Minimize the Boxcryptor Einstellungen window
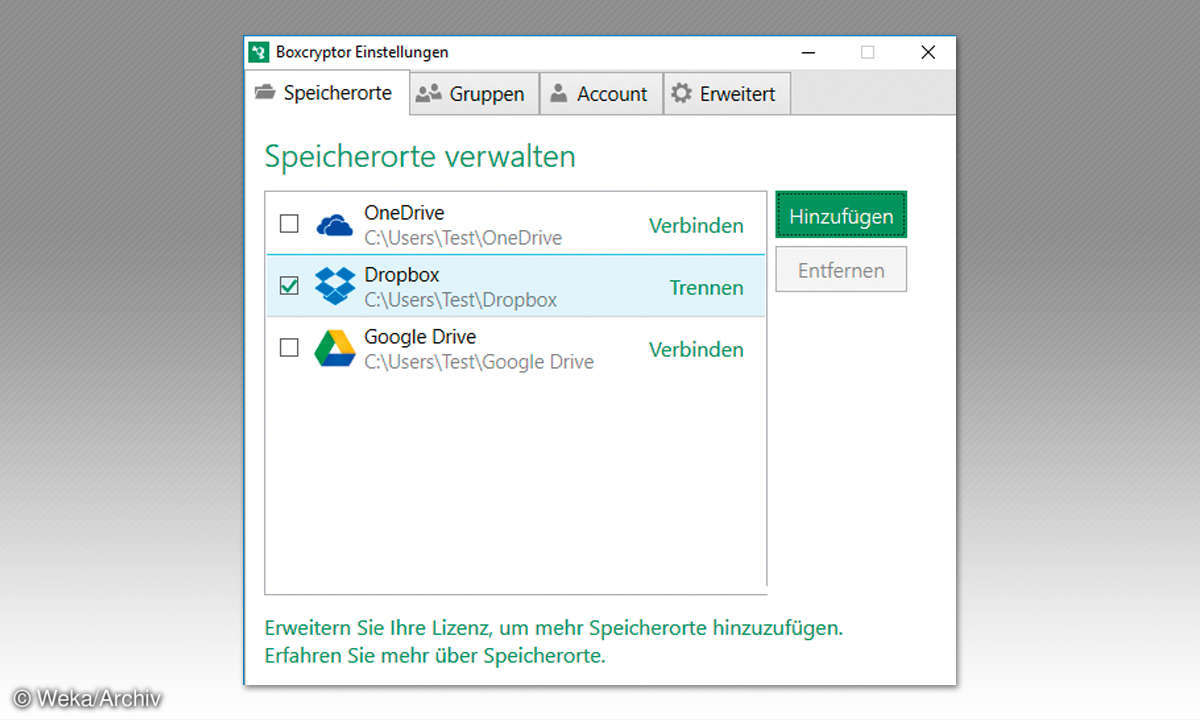The image size is (1200, 720). 806,52
